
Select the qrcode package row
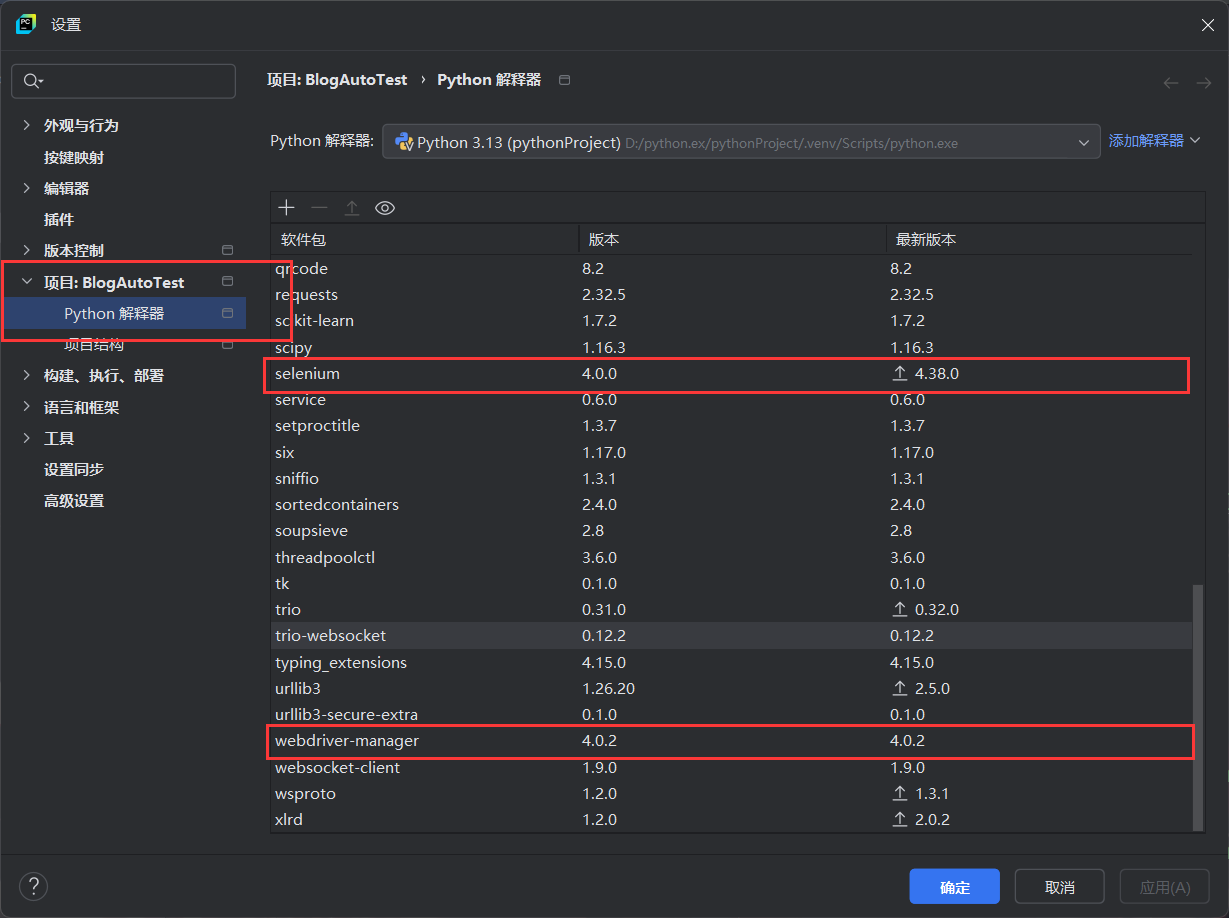(x=731, y=269)
